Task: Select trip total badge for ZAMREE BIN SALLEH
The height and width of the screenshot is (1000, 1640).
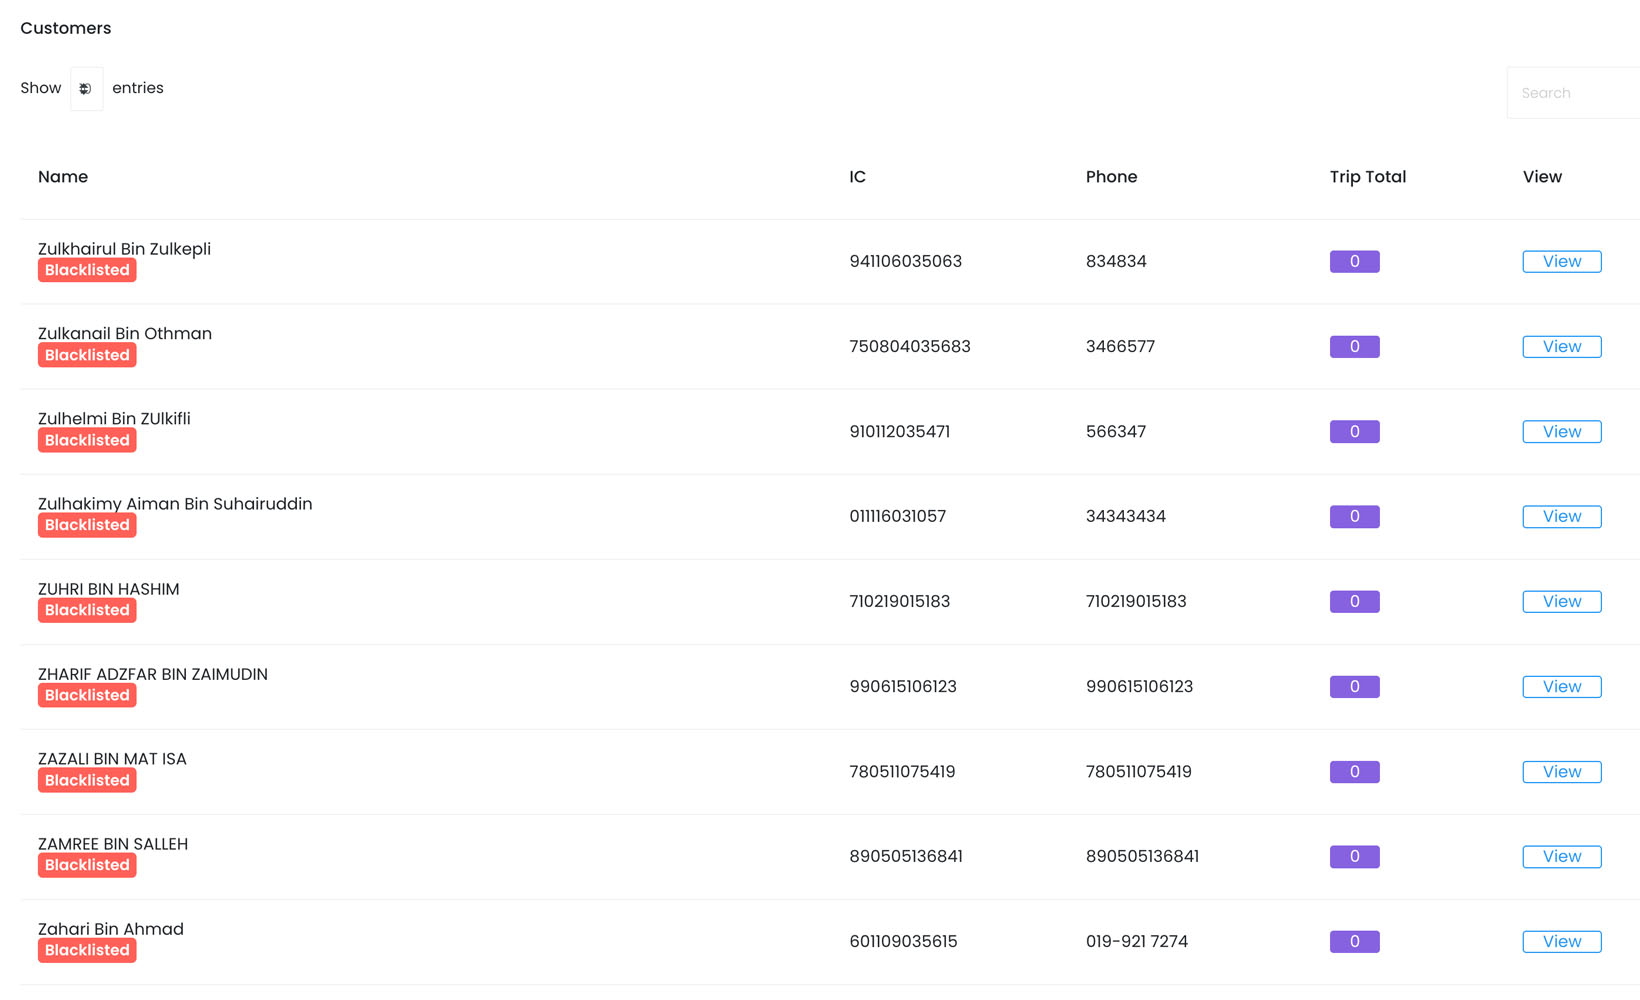Action: pos(1354,856)
